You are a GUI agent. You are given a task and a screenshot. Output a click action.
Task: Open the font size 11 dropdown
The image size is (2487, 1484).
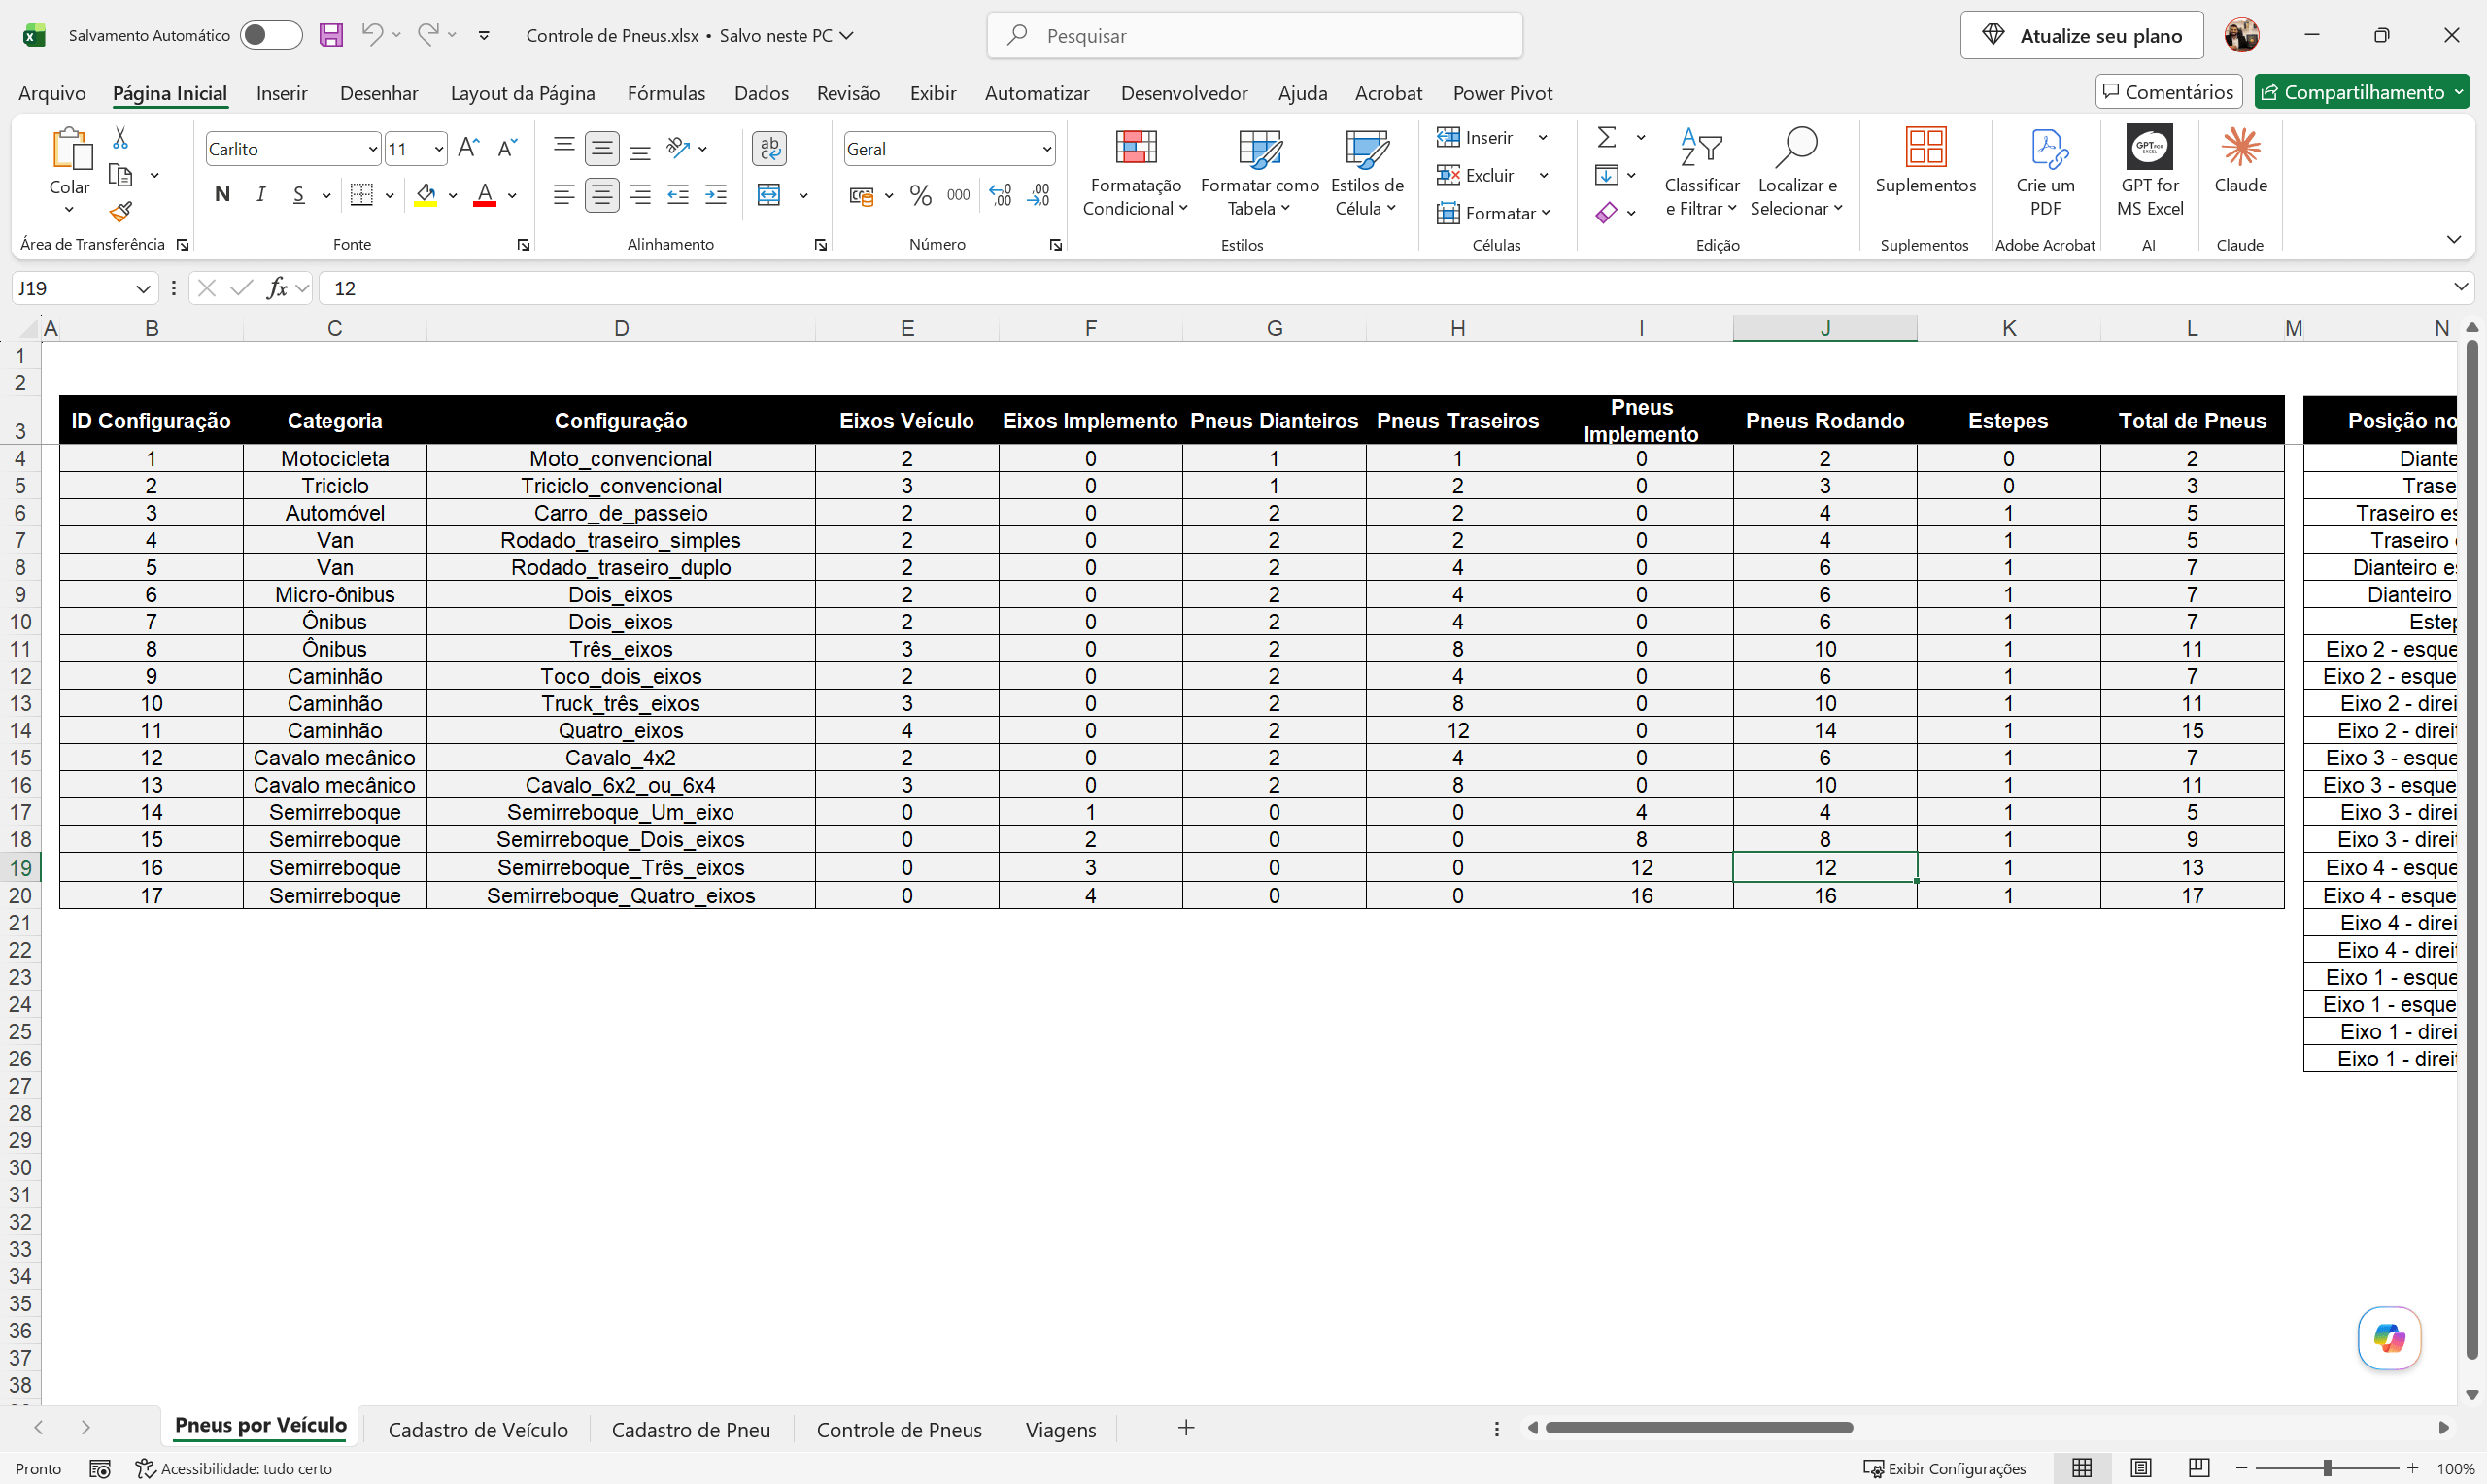(438, 149)
